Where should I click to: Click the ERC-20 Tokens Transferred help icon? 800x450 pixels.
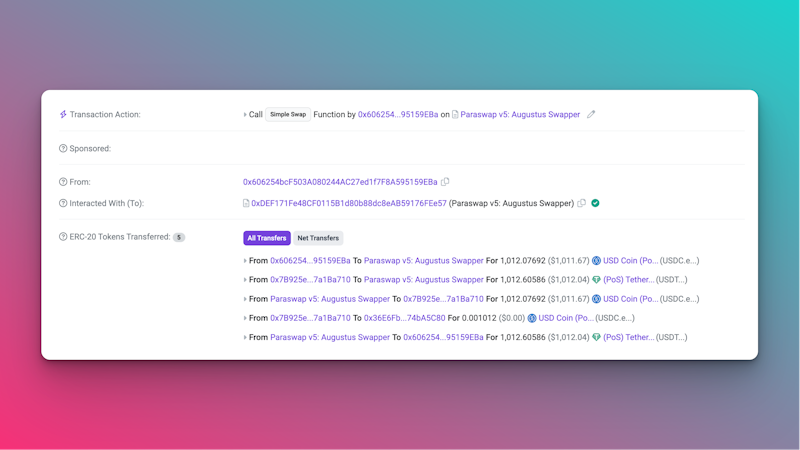coord(63,237)
